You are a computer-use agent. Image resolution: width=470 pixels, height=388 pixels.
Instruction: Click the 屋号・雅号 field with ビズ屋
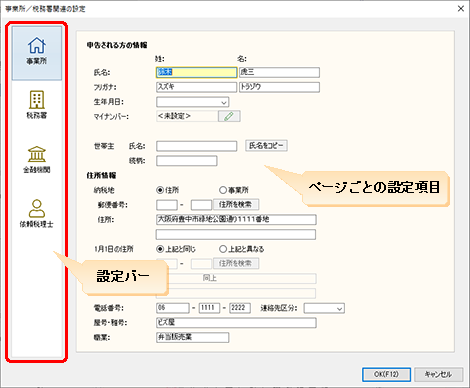pyautogui.click(x=236, y=323)
